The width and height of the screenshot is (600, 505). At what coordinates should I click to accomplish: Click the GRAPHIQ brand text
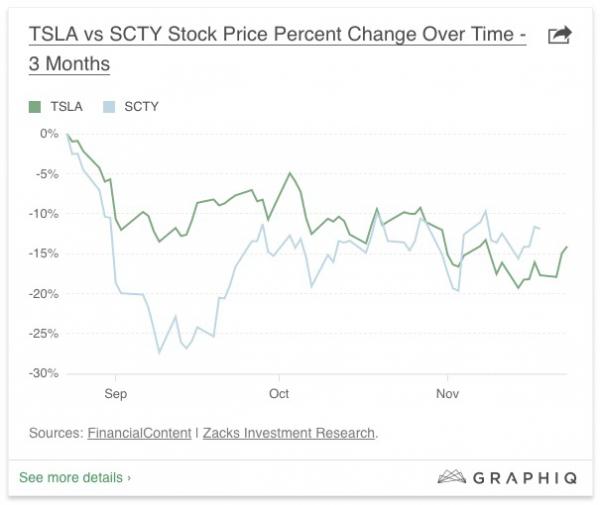pyautogui.click(x=525, y=478)
